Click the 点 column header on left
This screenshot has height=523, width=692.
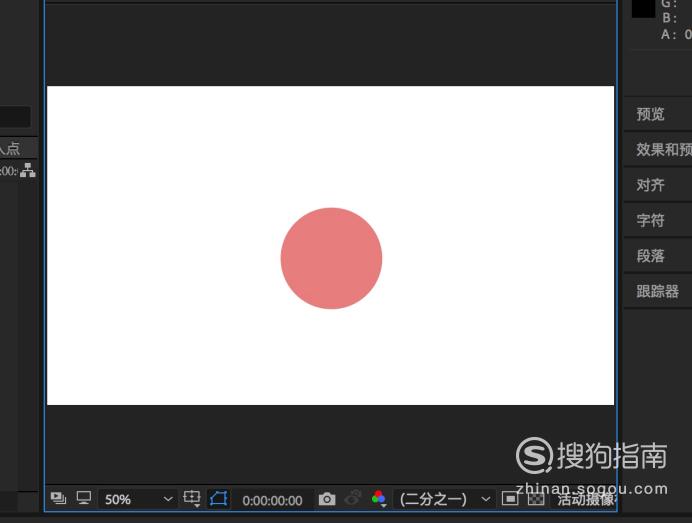[13, 148]
